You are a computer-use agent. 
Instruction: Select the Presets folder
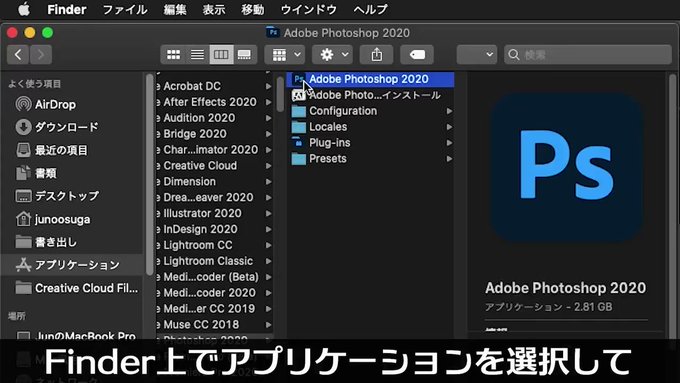tap(371, 159)
